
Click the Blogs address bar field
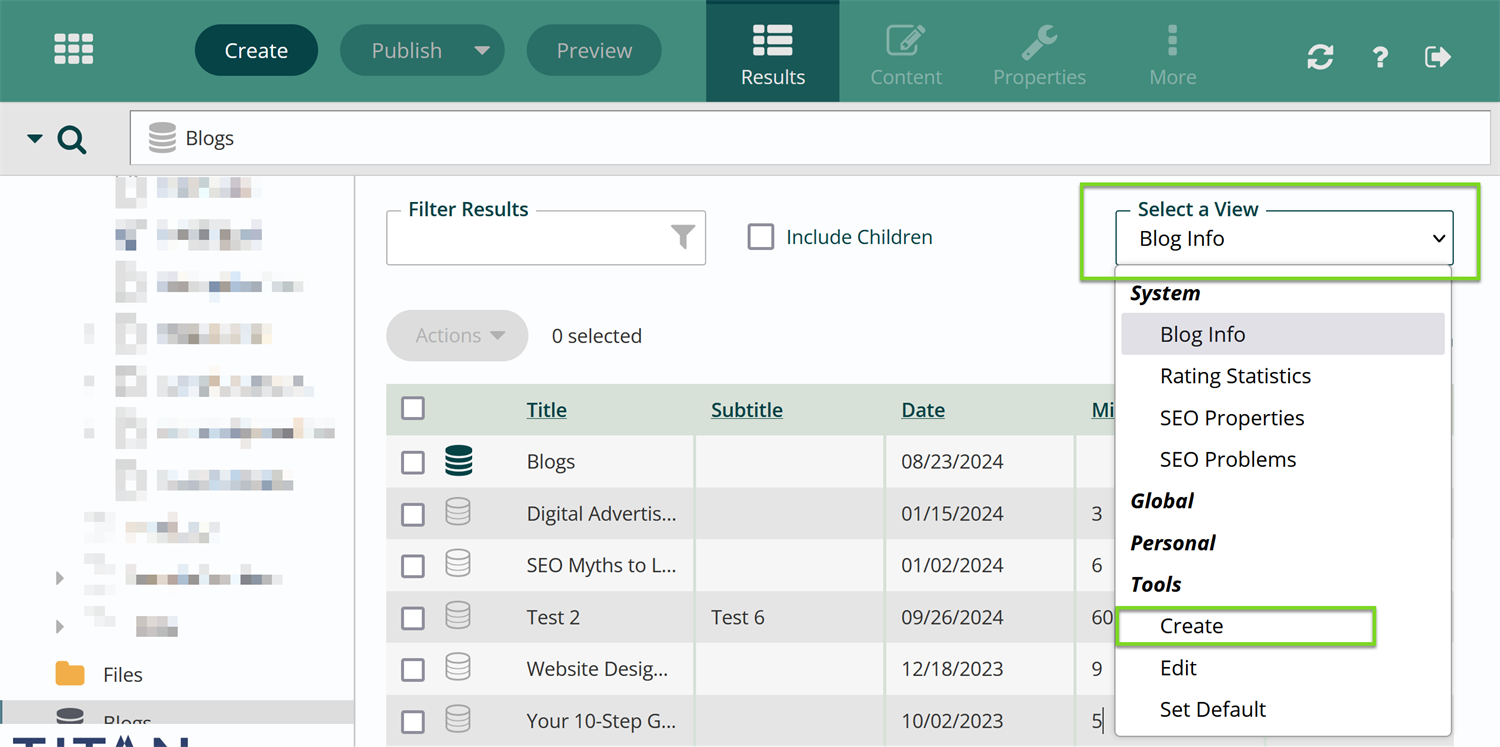point(810,138)
